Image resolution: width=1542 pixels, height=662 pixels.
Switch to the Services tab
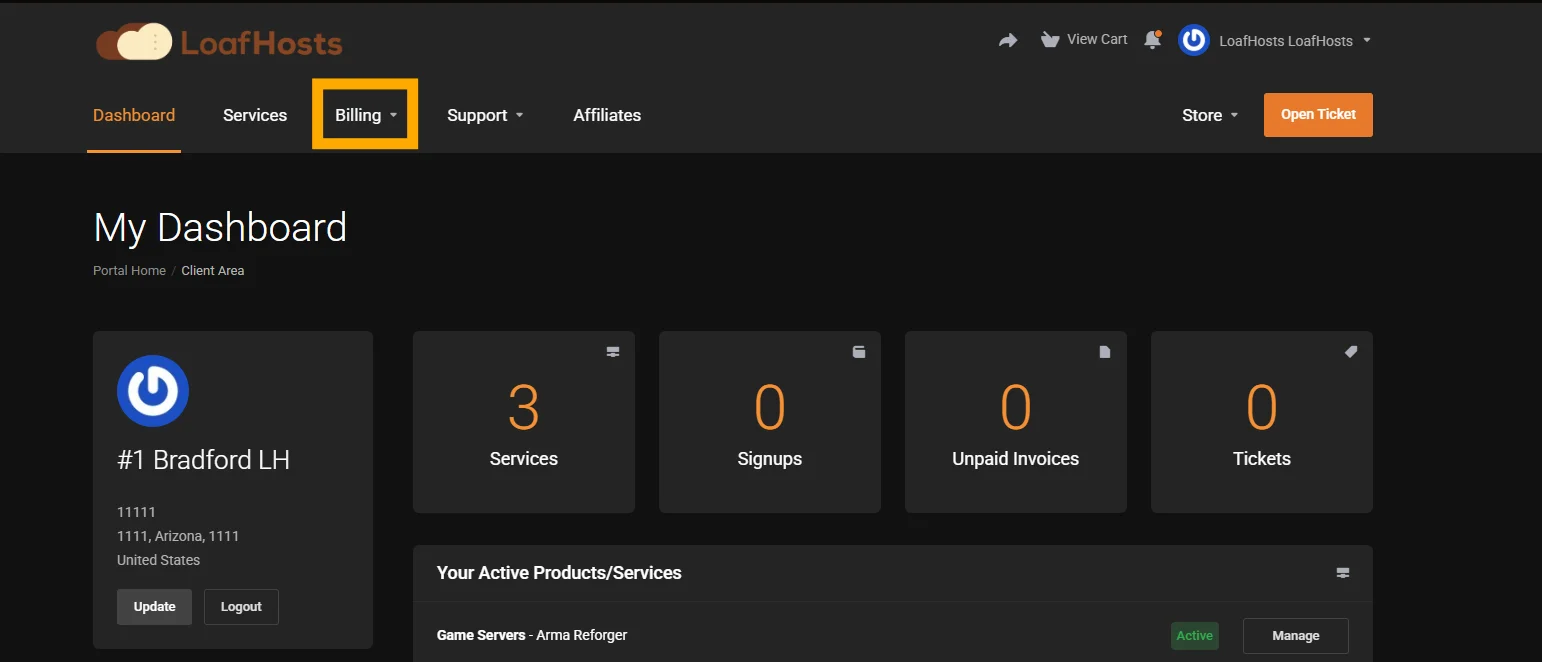[x=255, y=115]
